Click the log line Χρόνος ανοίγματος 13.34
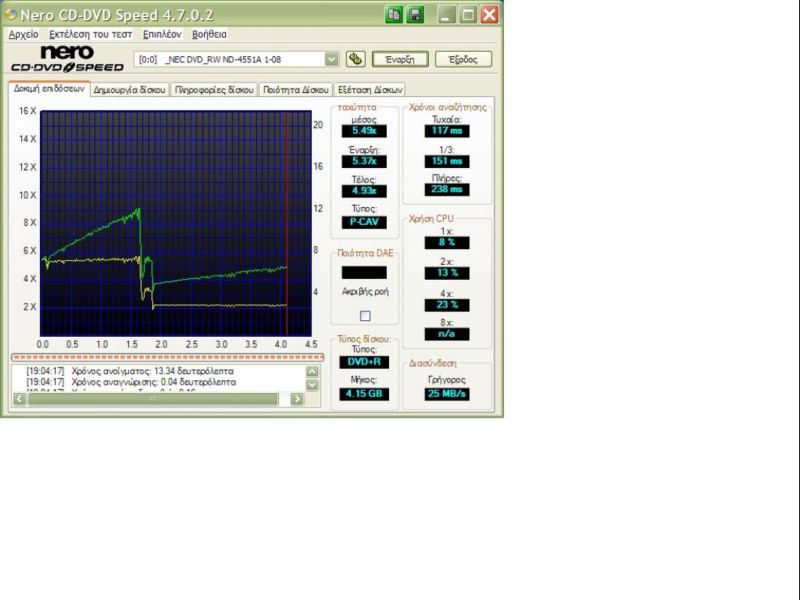Viewport: 800px width, 600px height. coord(131,371)
